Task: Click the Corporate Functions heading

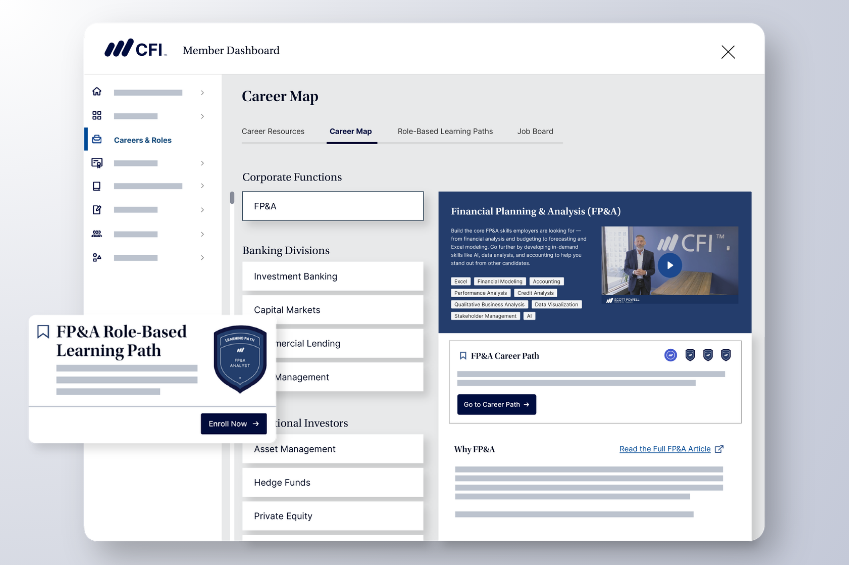Action: (292, 177)
